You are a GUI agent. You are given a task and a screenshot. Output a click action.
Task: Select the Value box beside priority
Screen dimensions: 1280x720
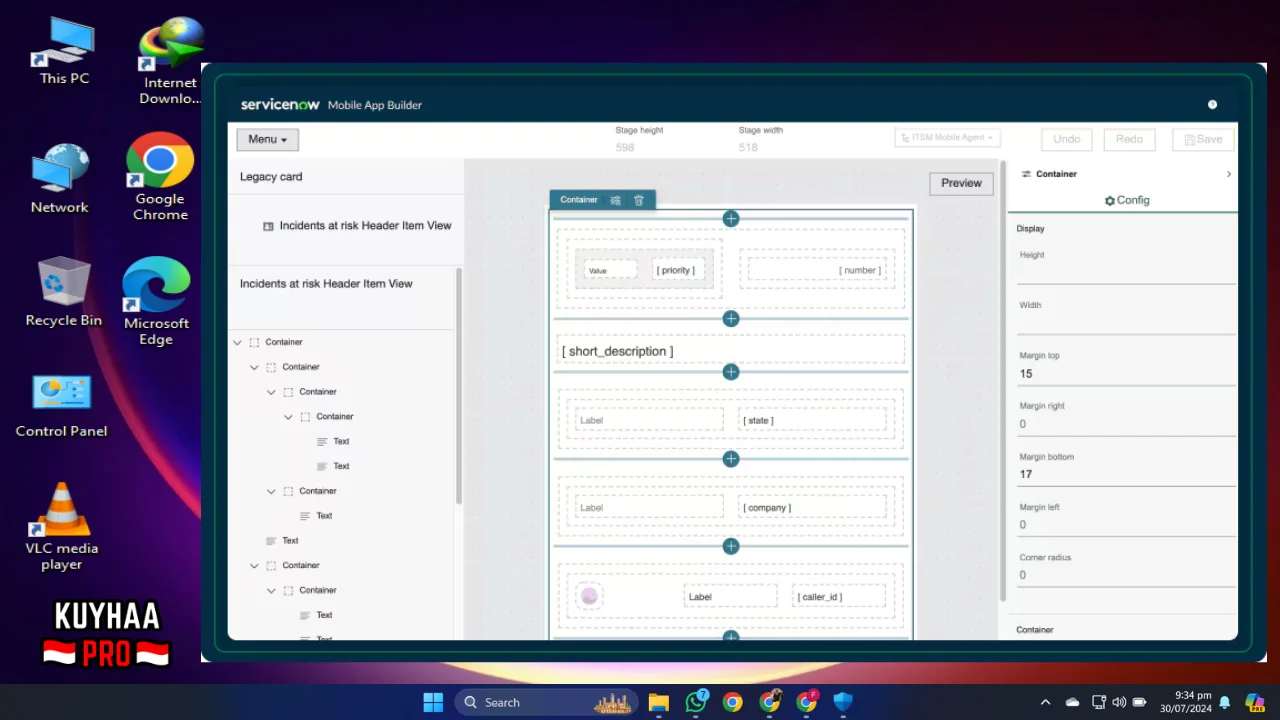(610, 270)
